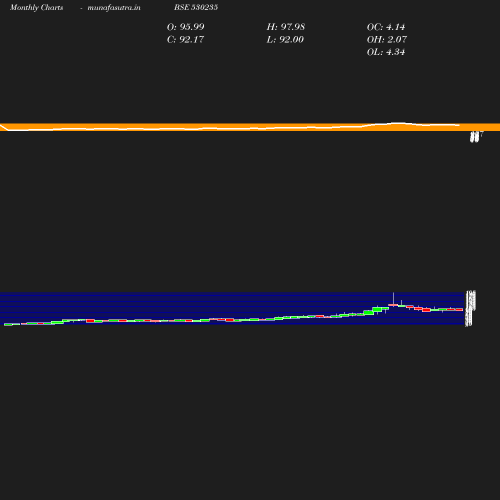The height and width of the screenshot is (500, 500).
Task: Select the tallest candle wick at peak
Action: [393, 299]
